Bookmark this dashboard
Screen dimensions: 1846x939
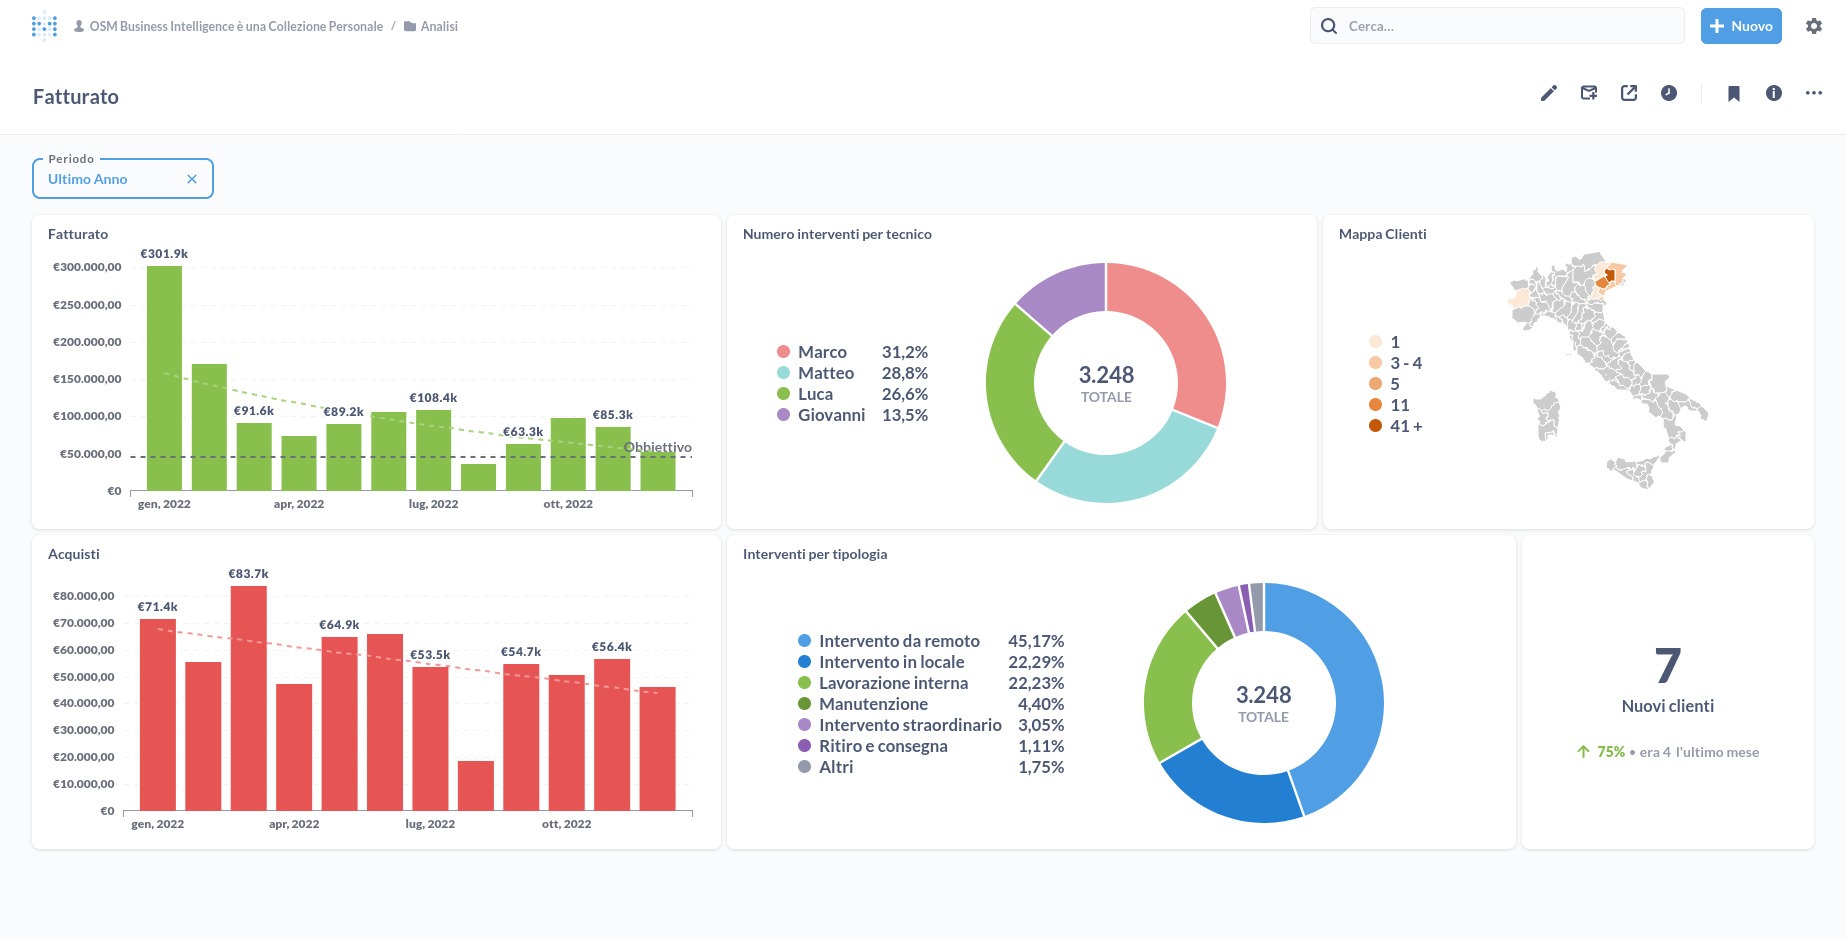click(1734, 93)
